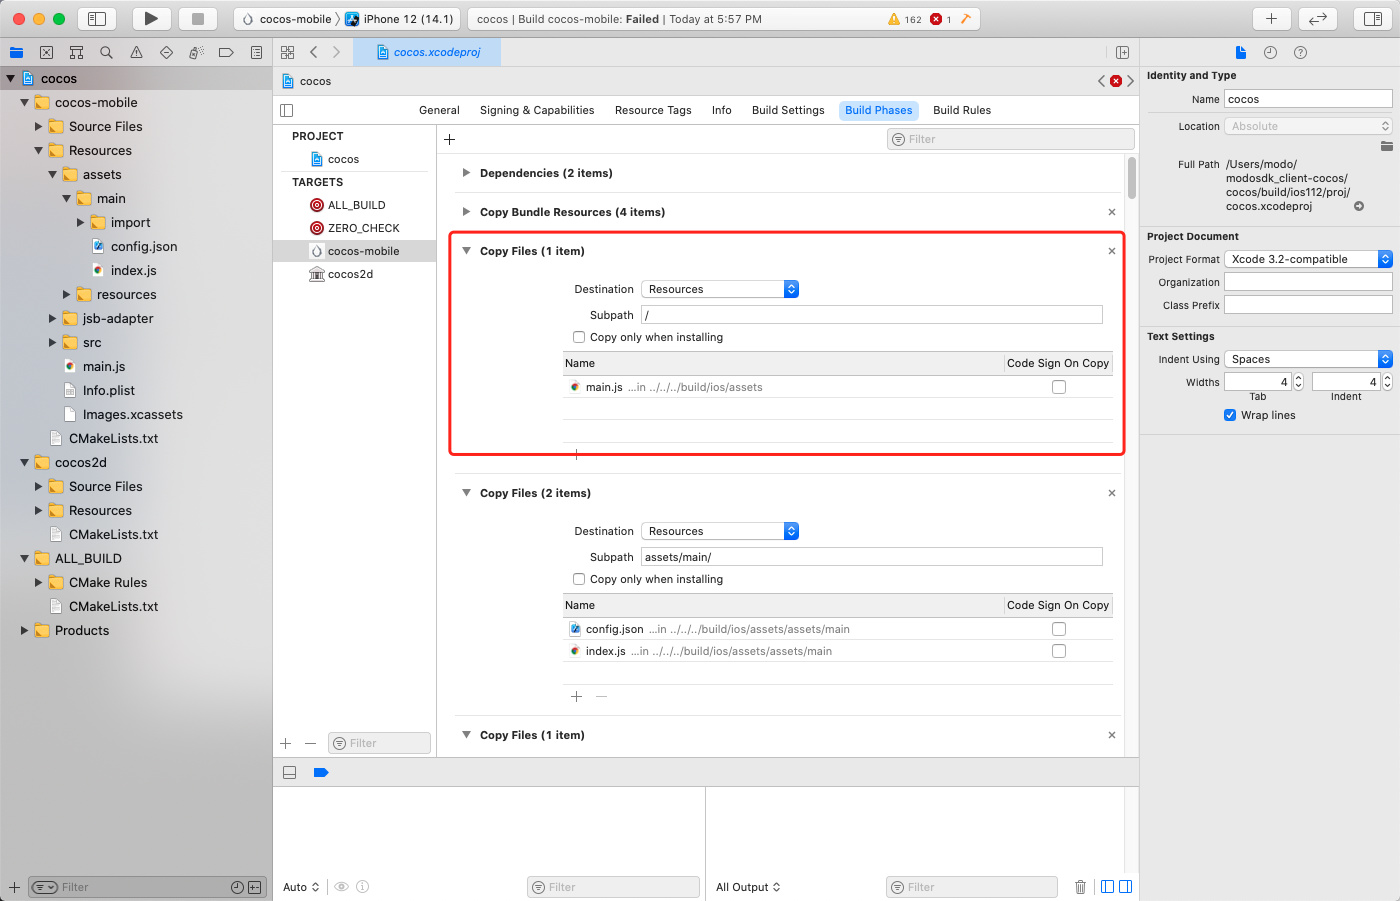Show the History inspector
The image size is (1400, 901).
click(x=1270, y=52)
